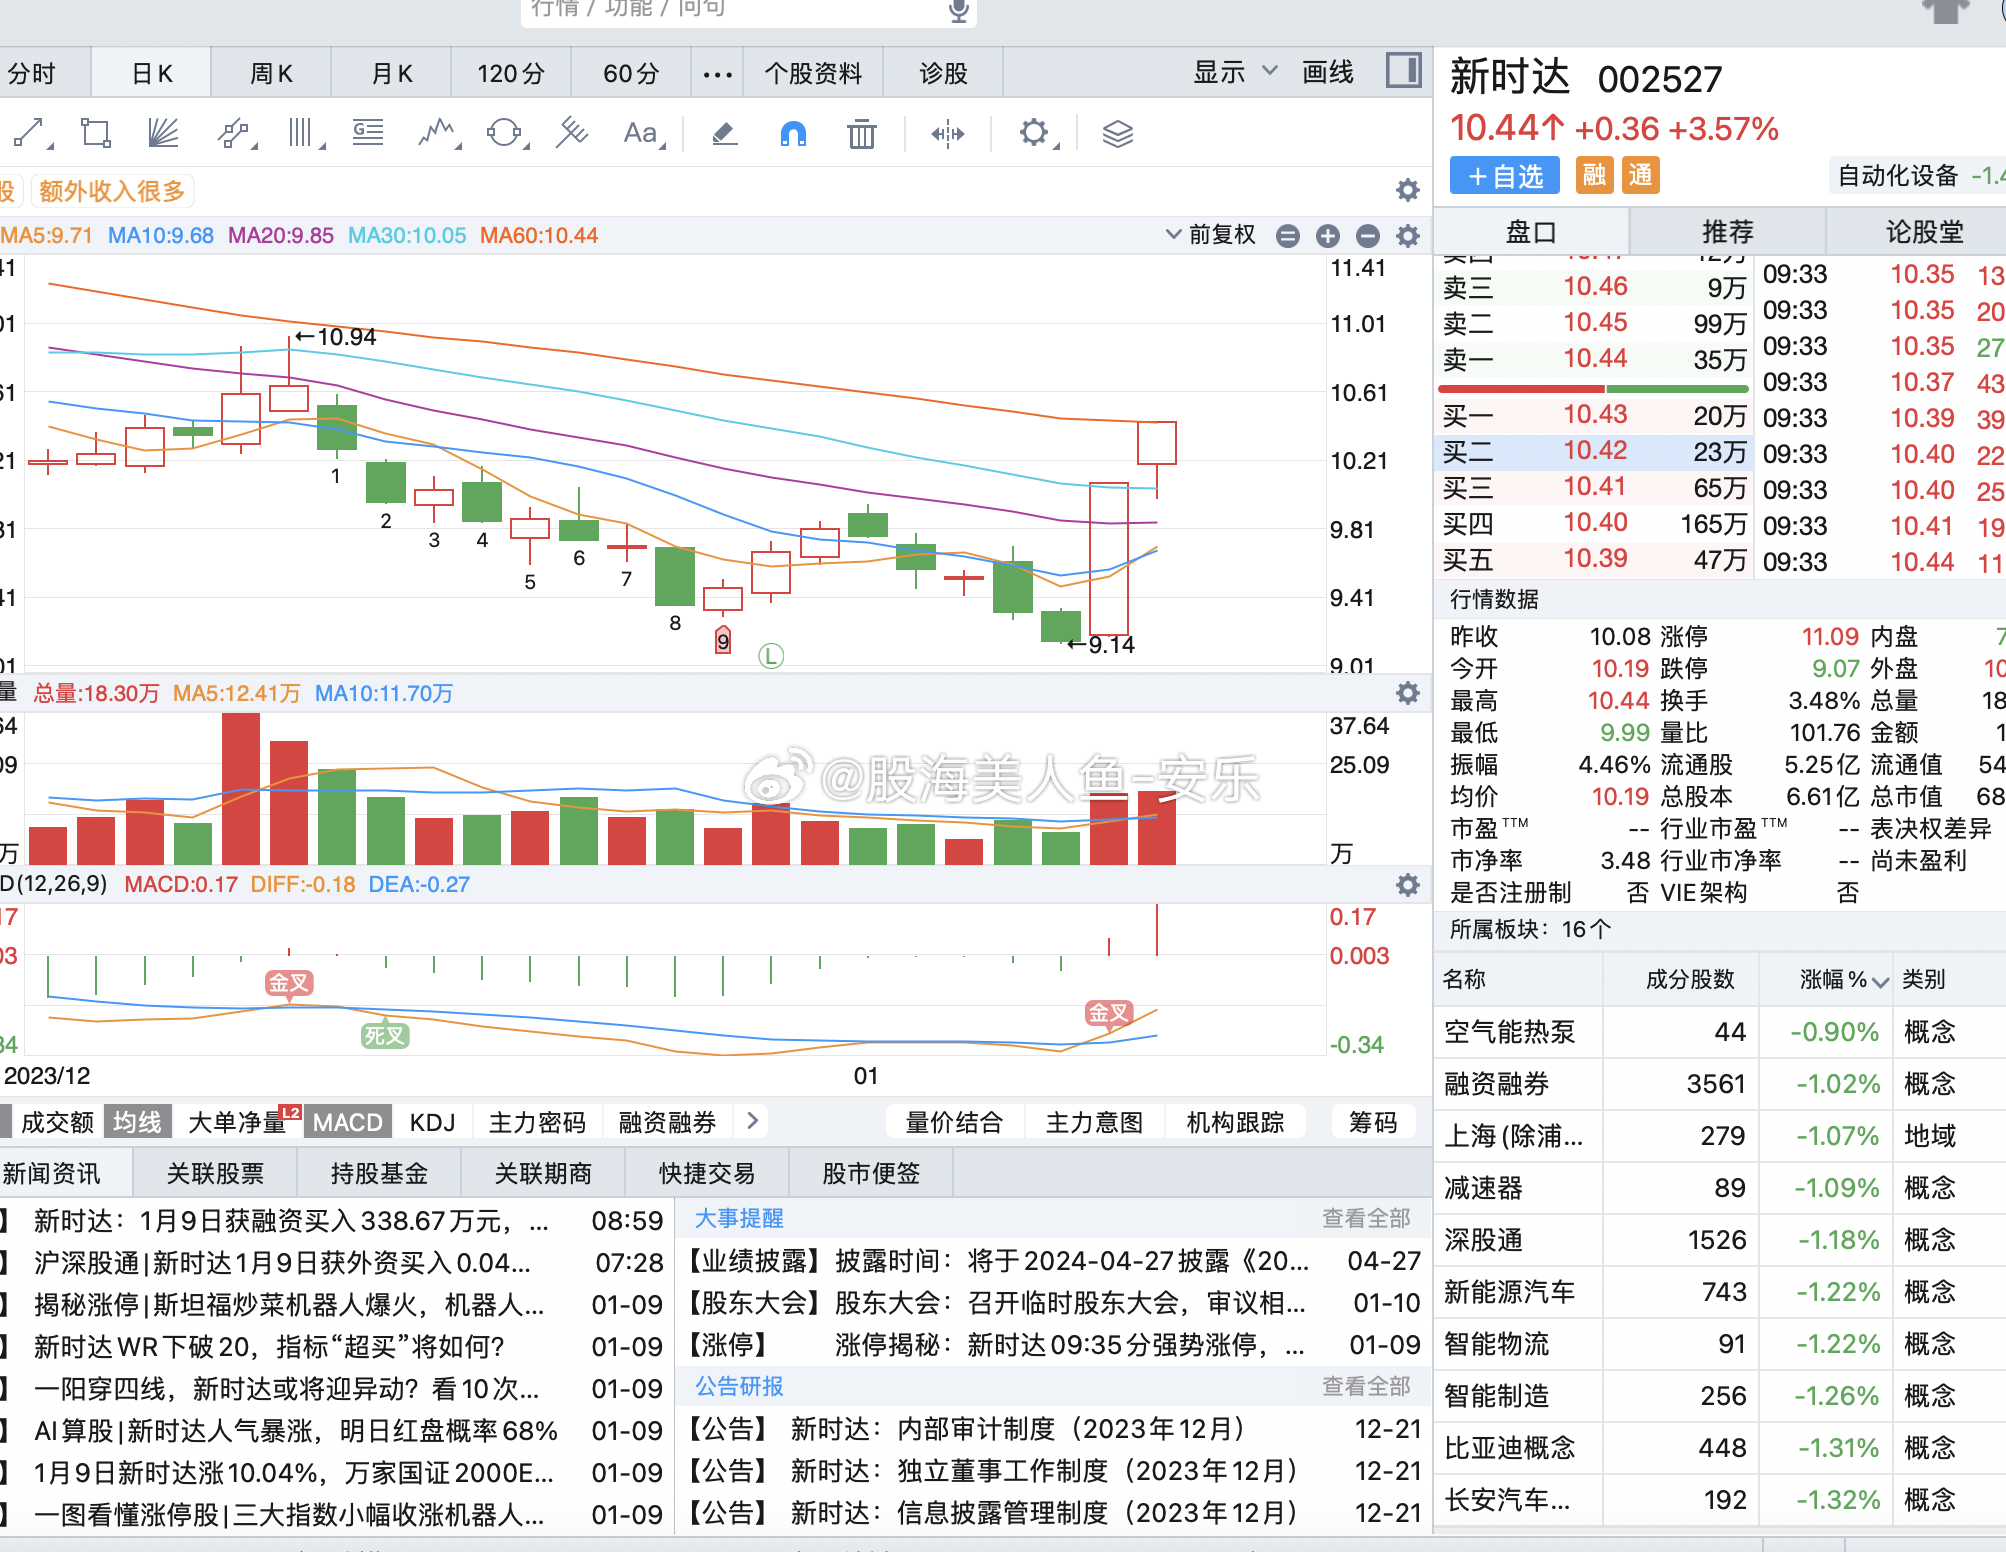Toggle the magnet snap tool
2006x1552 pixels.
793,133
